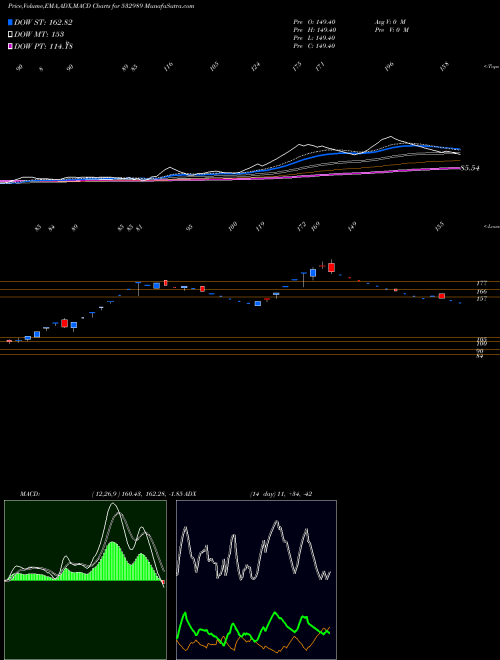Select the Pre H: 149.40 value
500x660 pixels.
coord(314,30)
